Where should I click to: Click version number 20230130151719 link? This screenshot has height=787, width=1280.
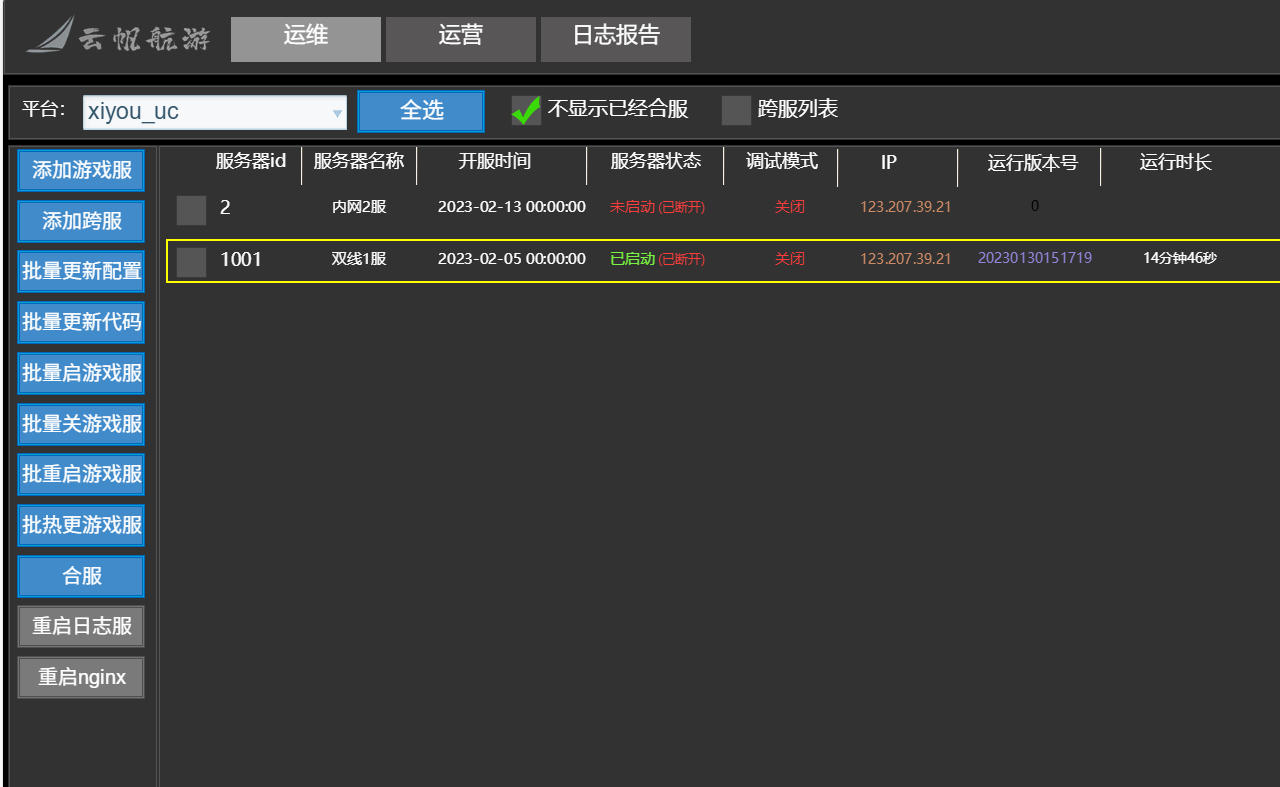coord(1034,258)
